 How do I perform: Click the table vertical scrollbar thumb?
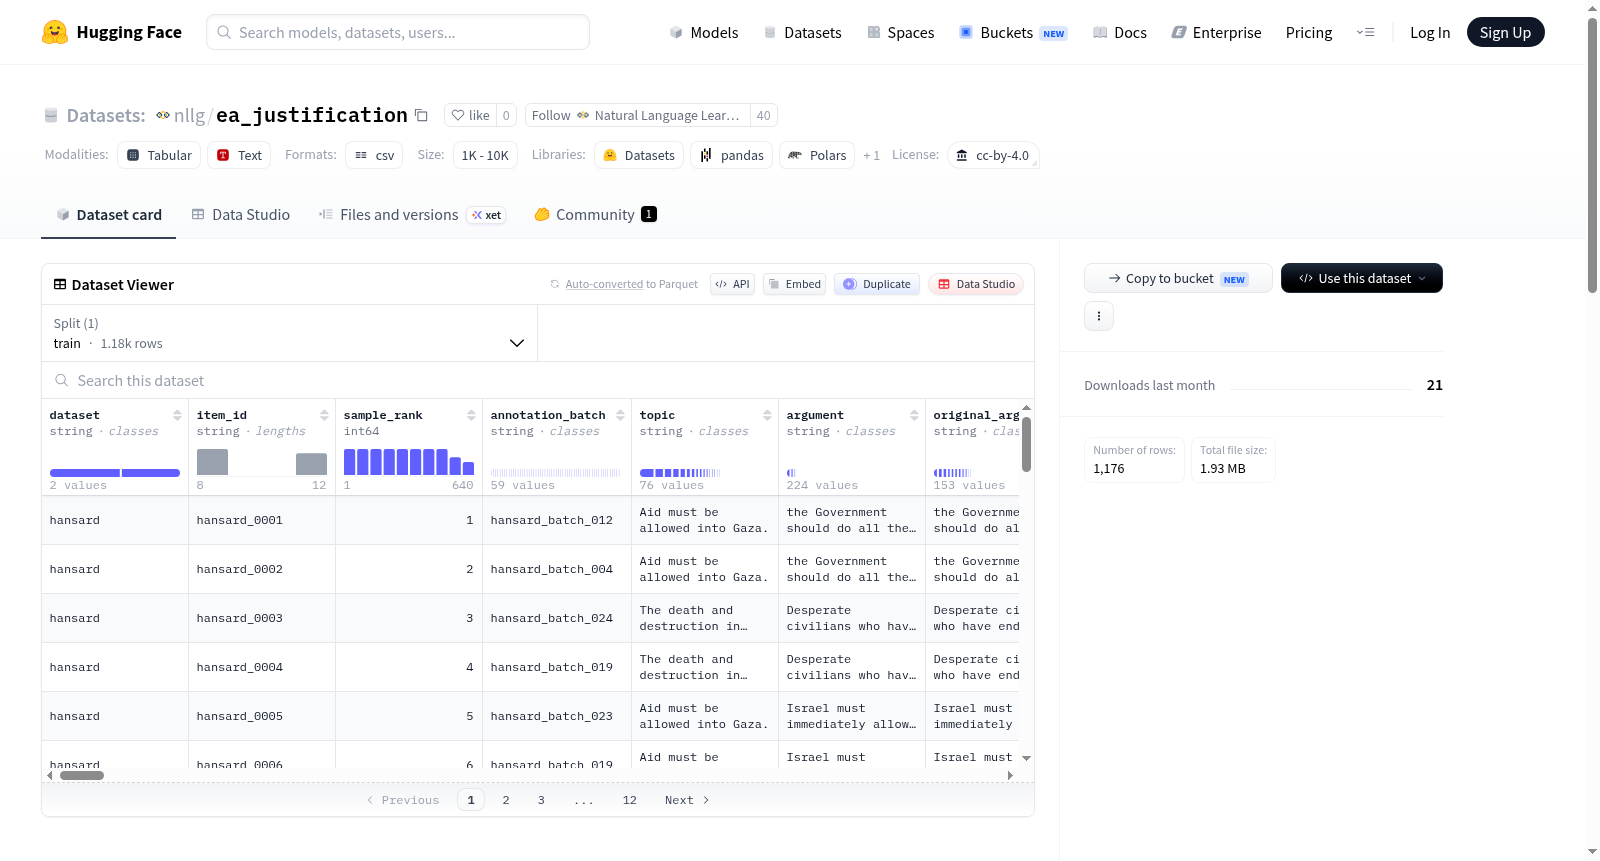[x=1026, y=444]
